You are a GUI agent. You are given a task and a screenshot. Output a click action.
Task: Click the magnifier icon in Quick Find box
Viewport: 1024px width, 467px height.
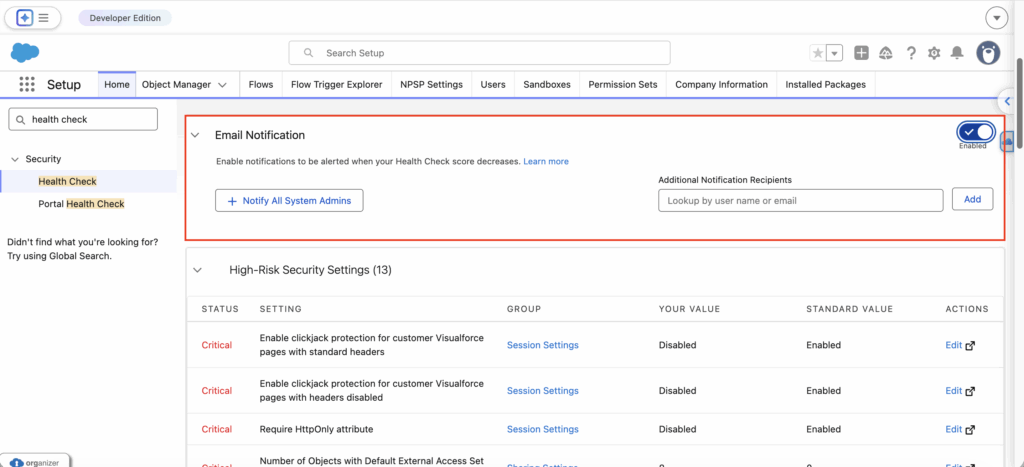pos(20,120)
